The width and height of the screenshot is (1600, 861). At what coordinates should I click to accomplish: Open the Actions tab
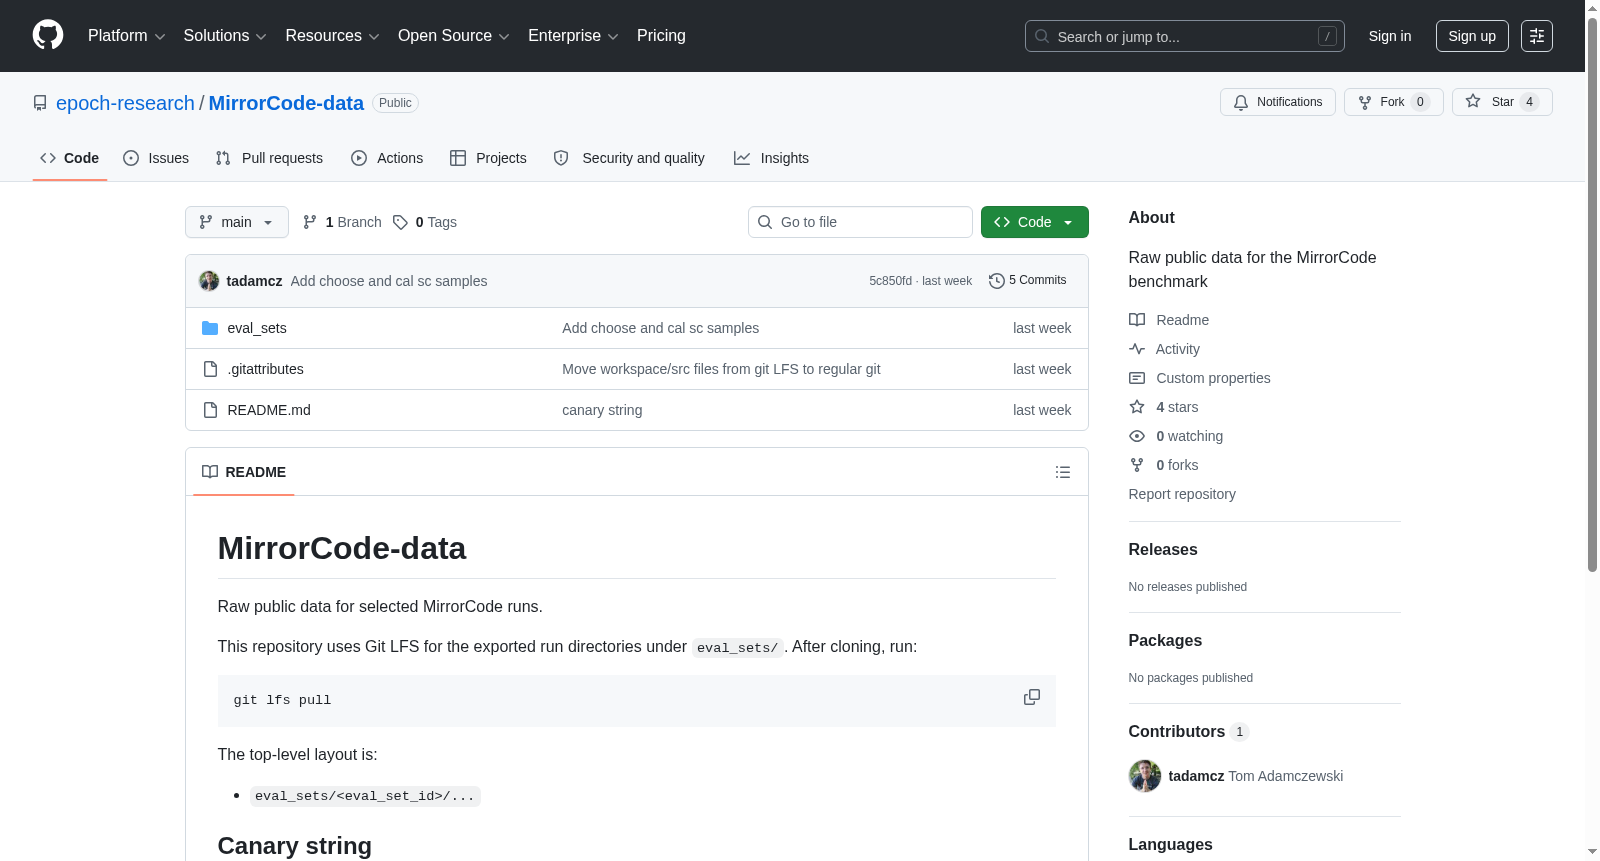pos(387,158)
